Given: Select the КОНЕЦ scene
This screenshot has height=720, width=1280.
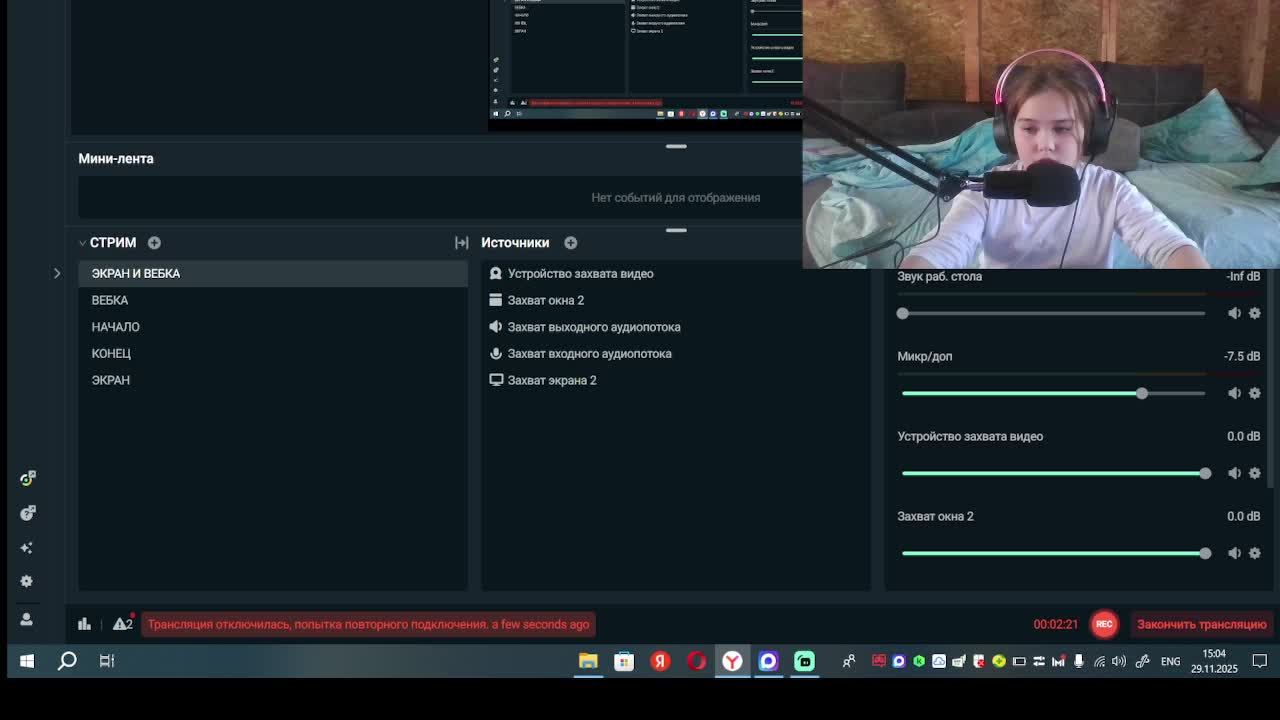Looking at the screenshot, I should click(273, 353).
